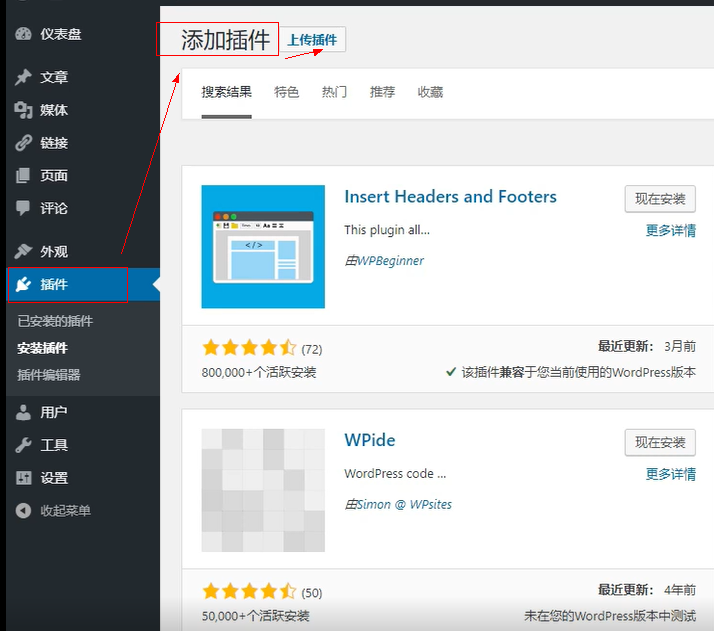
Task: Click the 50,000+个活跃安装 text
Action: pyautogui.click(x=255, y=616)
